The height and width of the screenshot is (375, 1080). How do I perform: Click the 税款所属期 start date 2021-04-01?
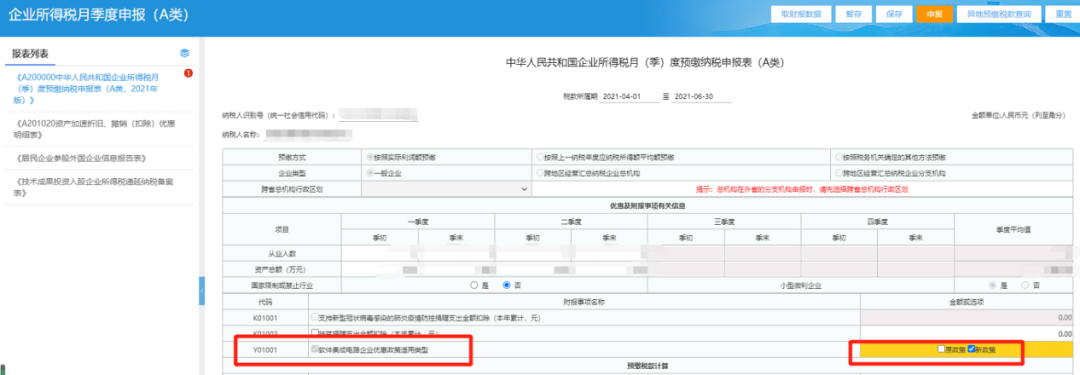[630, 97]
